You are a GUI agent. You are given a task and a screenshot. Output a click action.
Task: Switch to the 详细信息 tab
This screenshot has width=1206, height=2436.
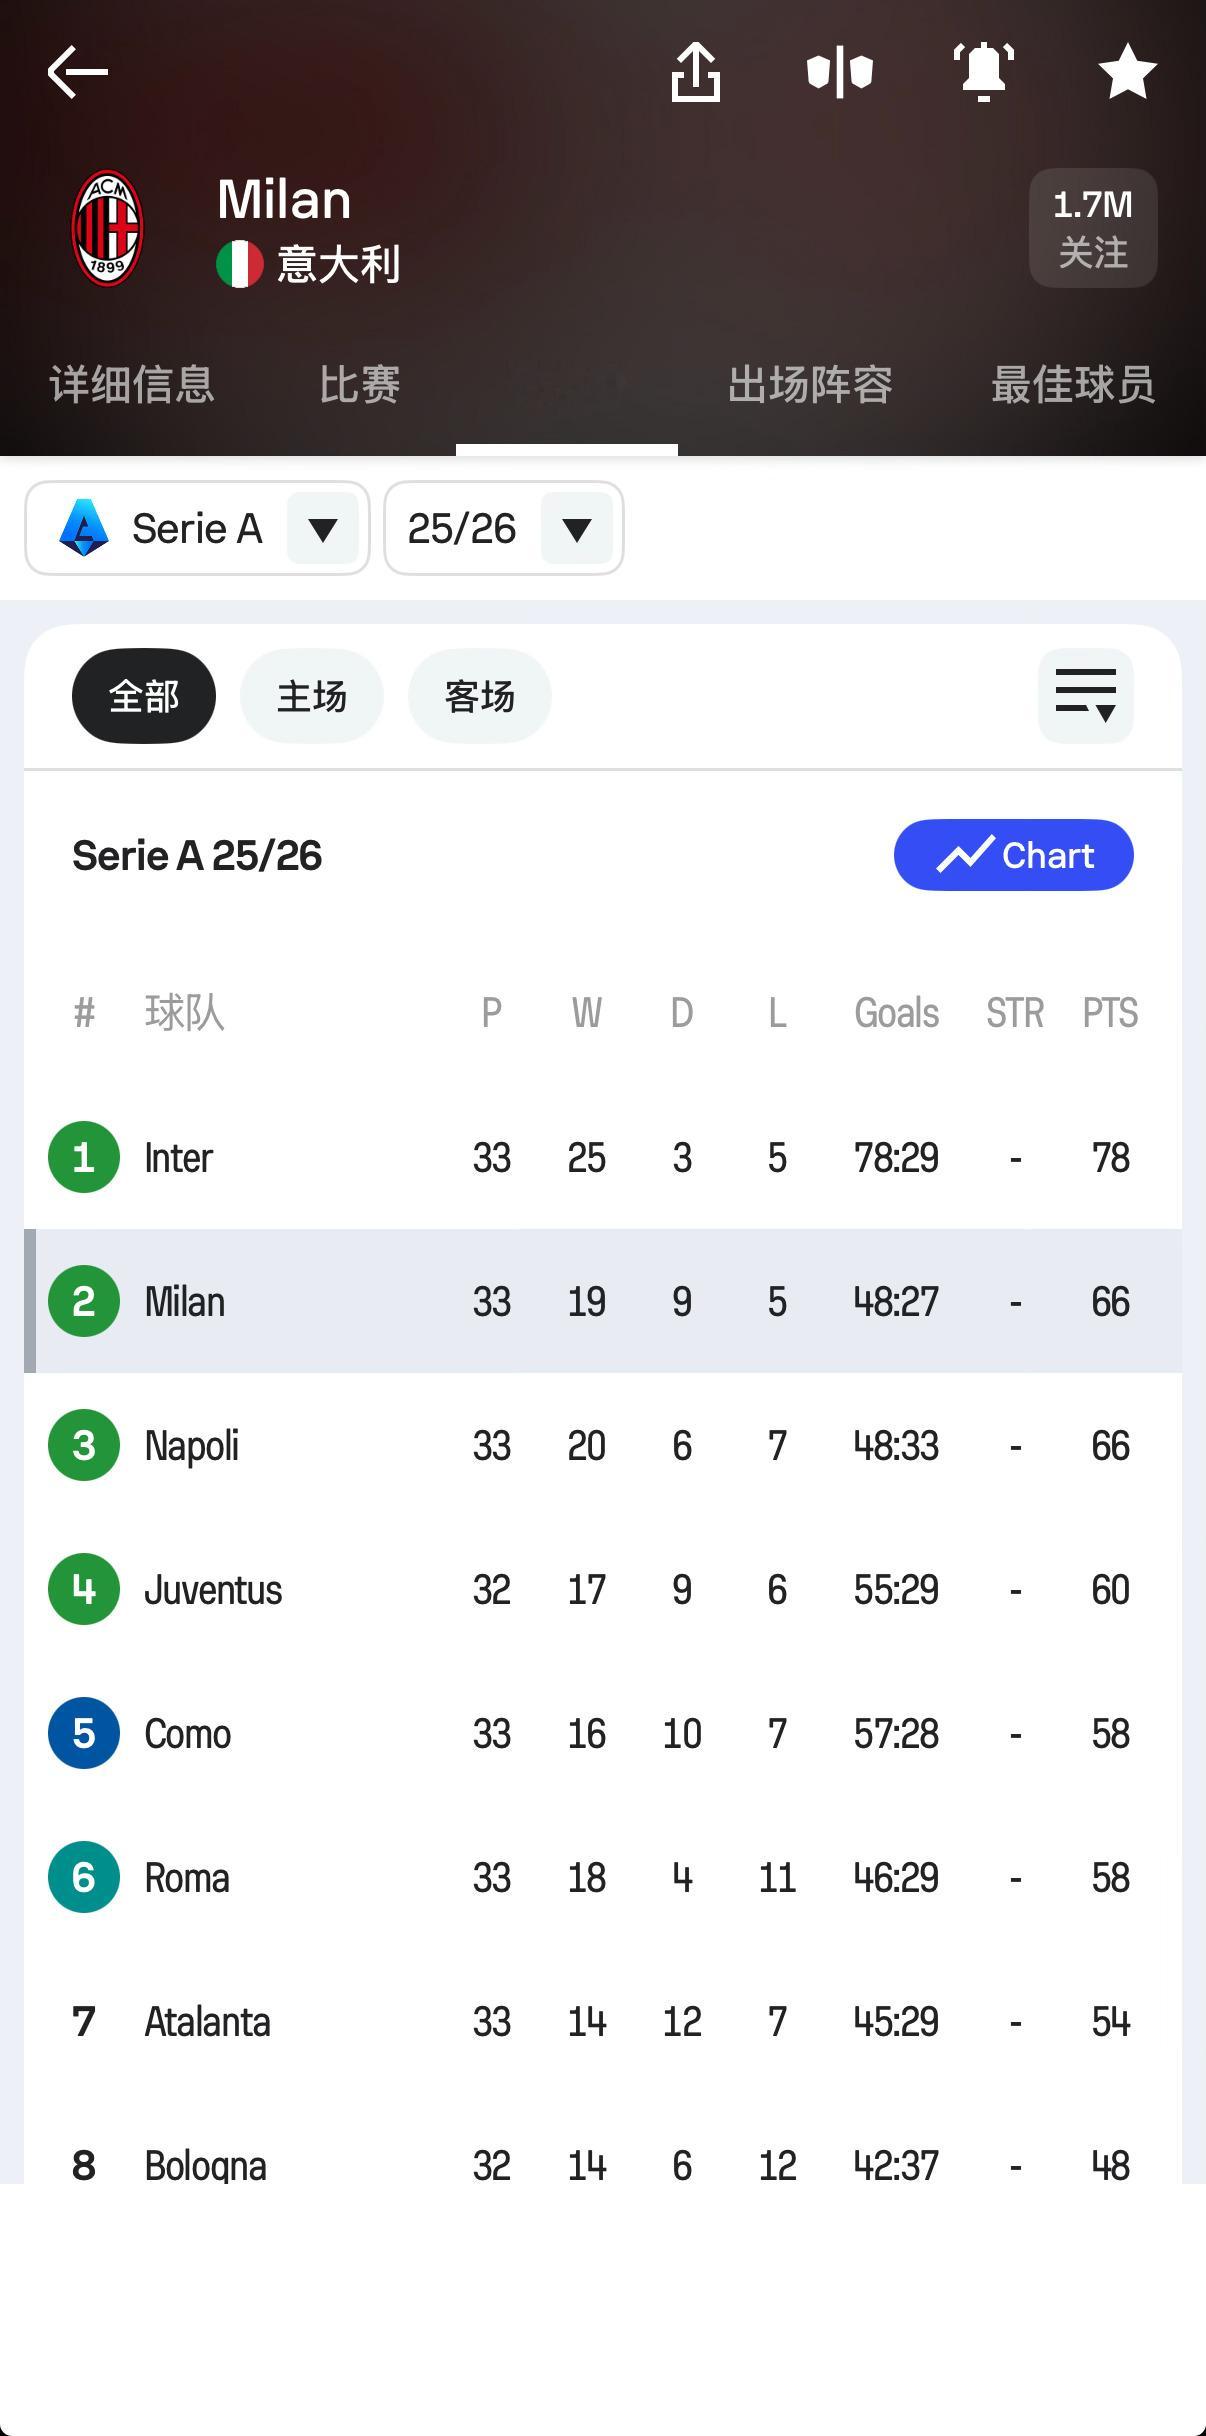click(x=132, y=385)
